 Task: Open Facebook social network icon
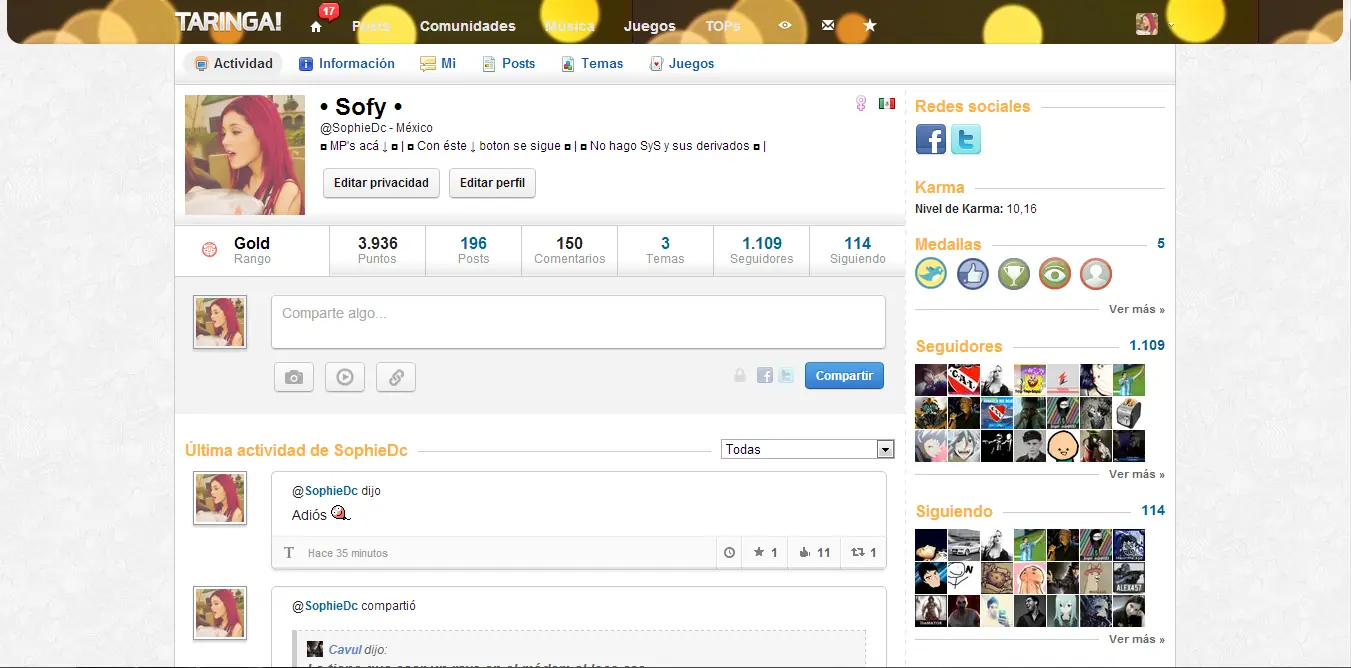coord(931,139)
